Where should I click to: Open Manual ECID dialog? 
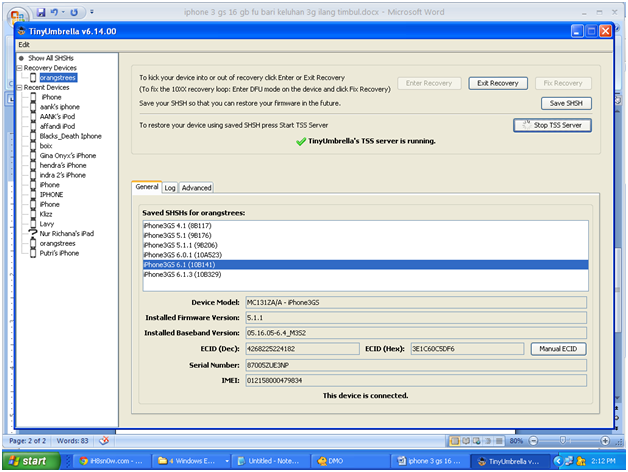point(558,349)
